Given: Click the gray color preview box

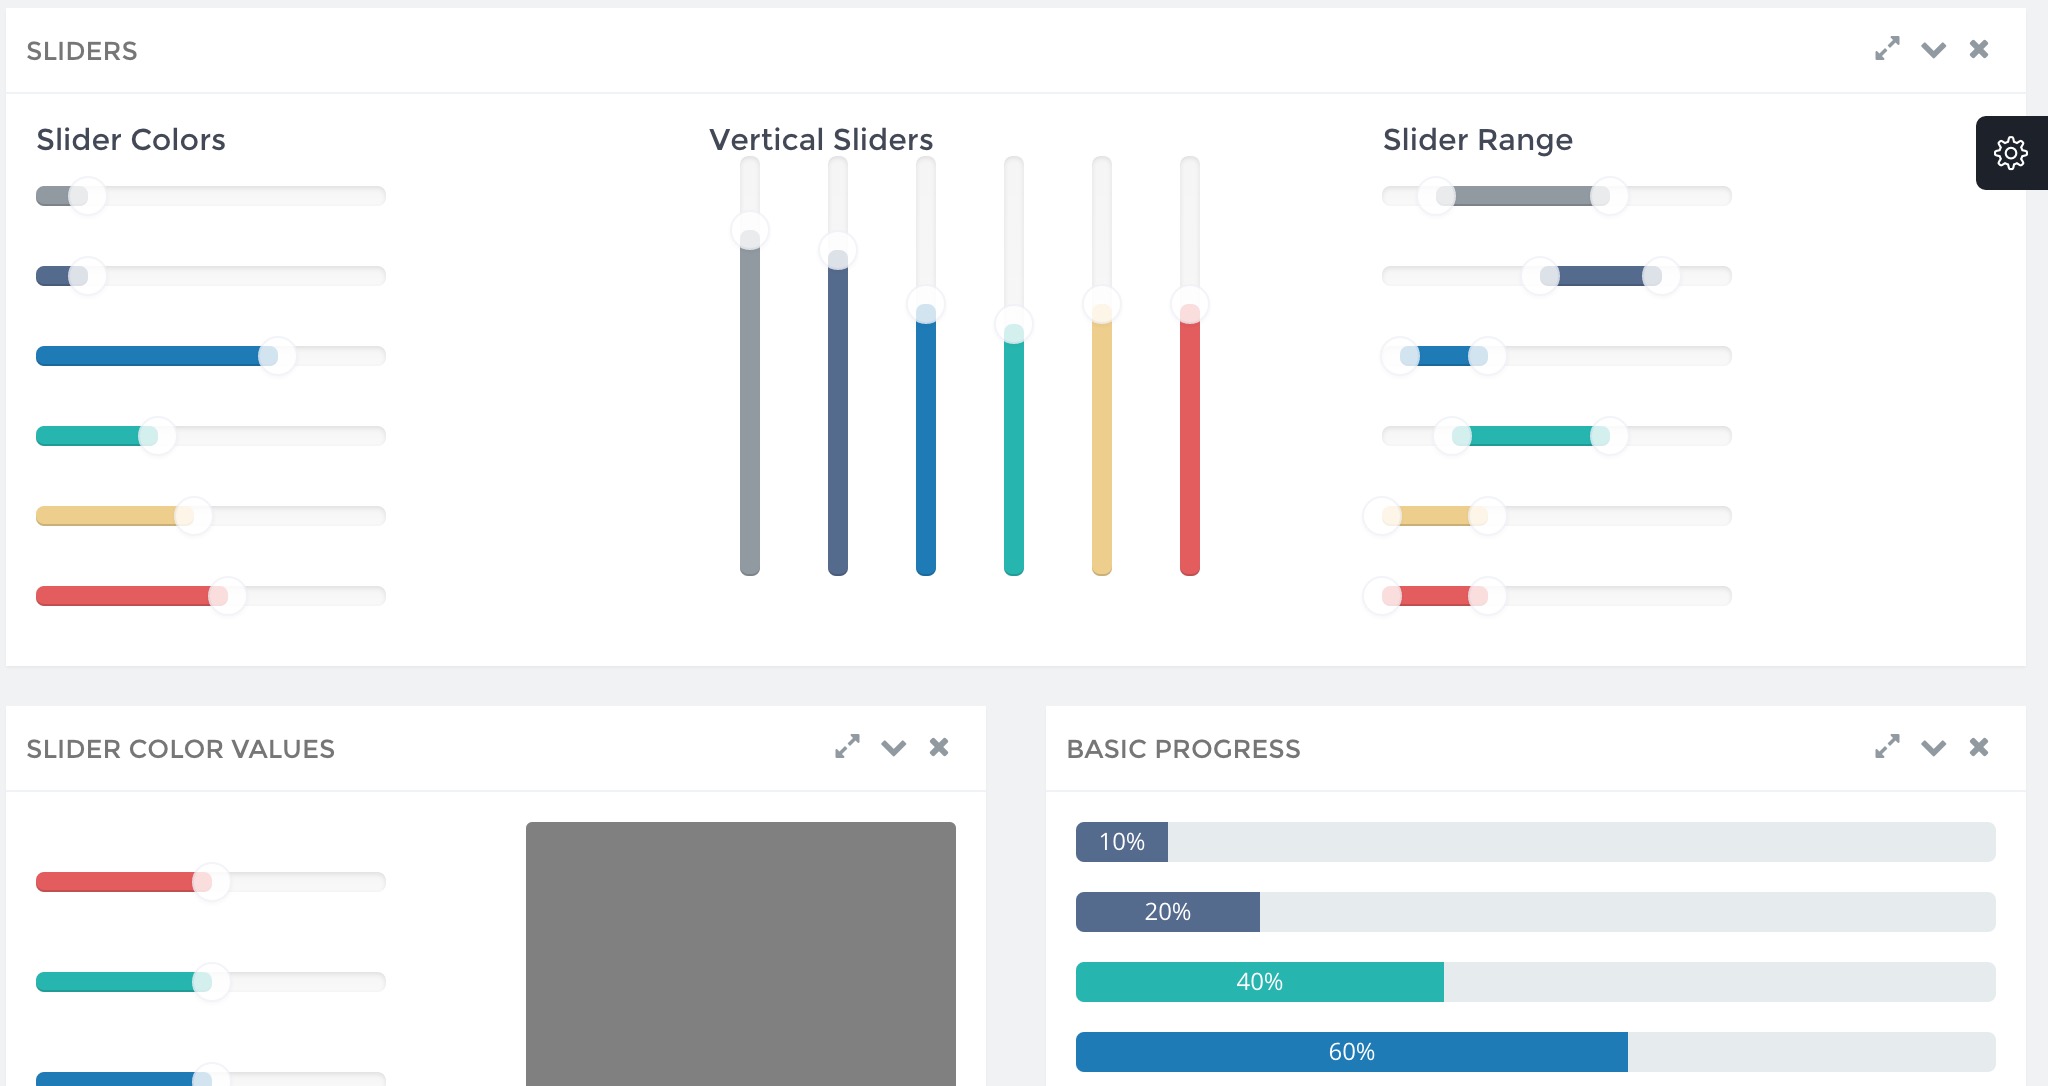Looking at the screenshot, I should [x=740, y=952].
